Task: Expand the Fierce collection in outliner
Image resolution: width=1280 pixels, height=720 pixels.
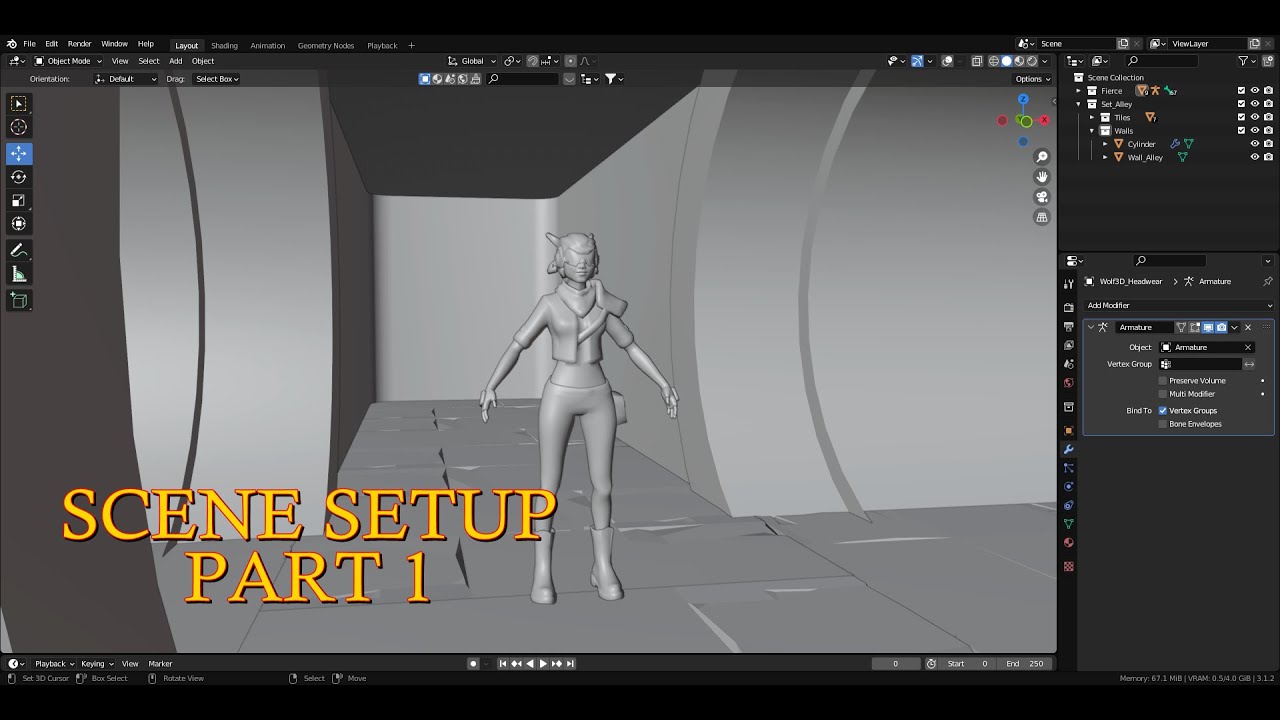Action: coord(1079,91)
